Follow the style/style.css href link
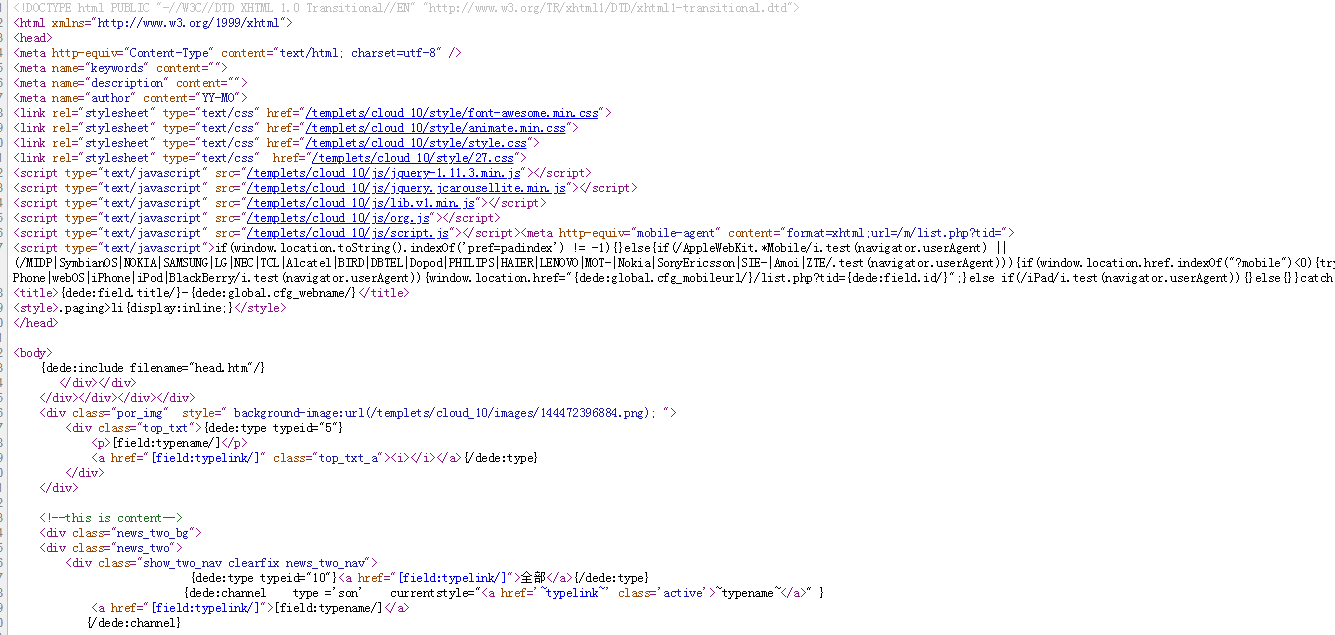 416,143
